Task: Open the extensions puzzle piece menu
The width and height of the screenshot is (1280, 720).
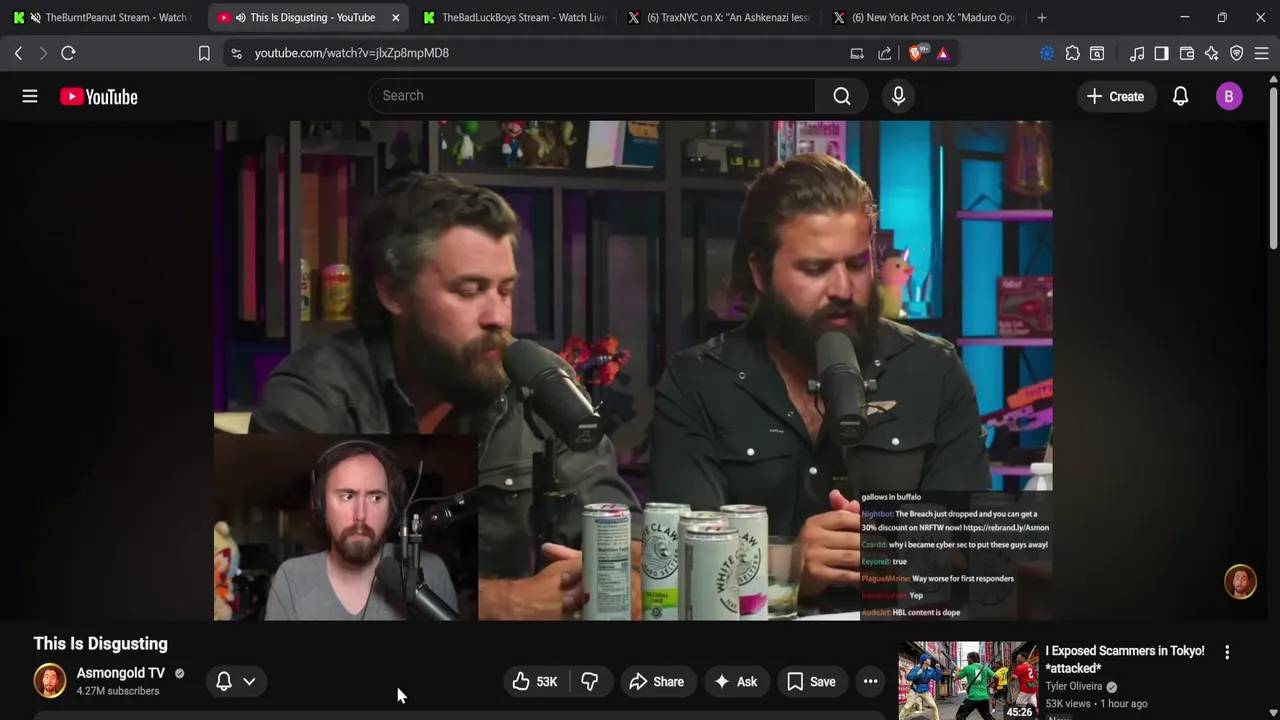Action: 1072,53
